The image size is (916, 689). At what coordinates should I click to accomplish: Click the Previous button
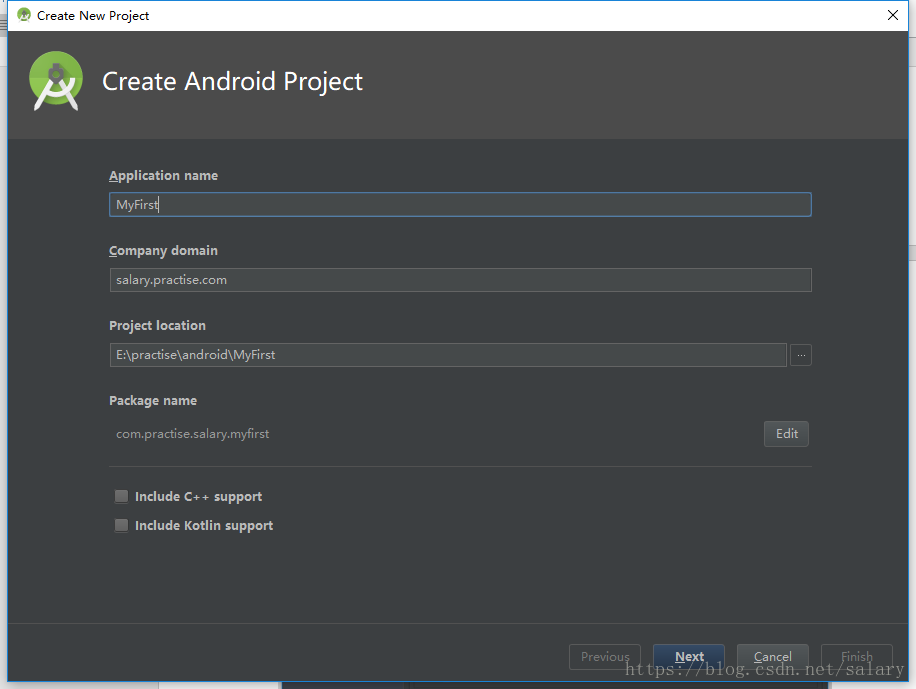pos(605,657)
